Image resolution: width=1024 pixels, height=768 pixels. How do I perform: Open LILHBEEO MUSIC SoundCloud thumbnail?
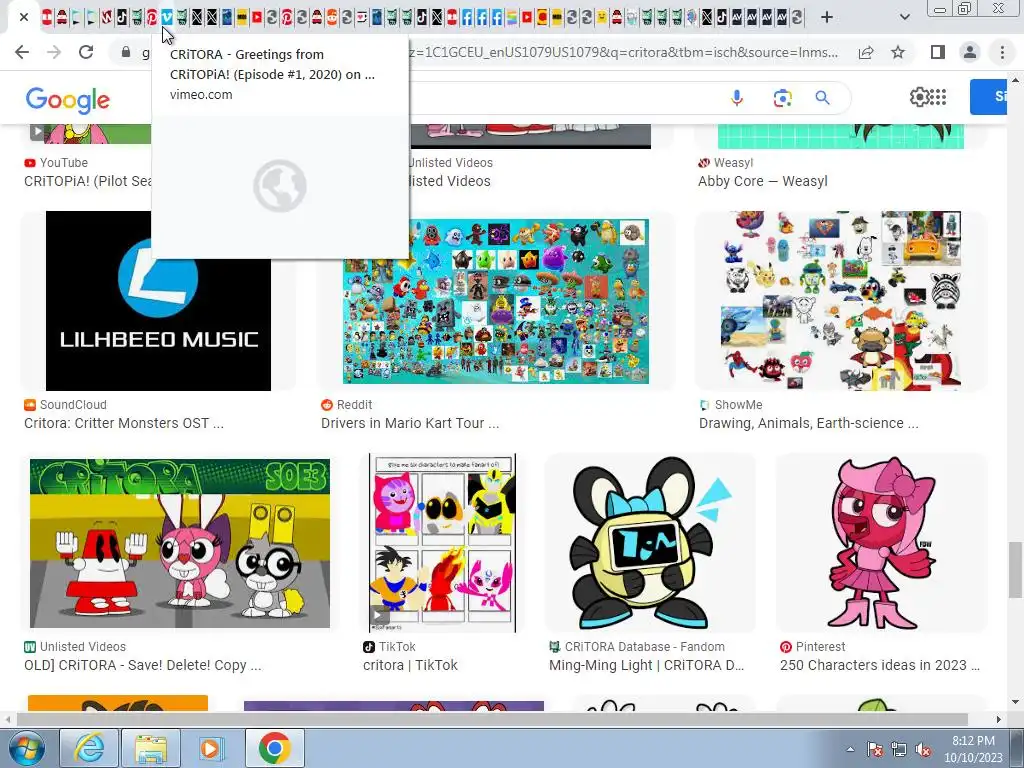click(x=158, y=300)
